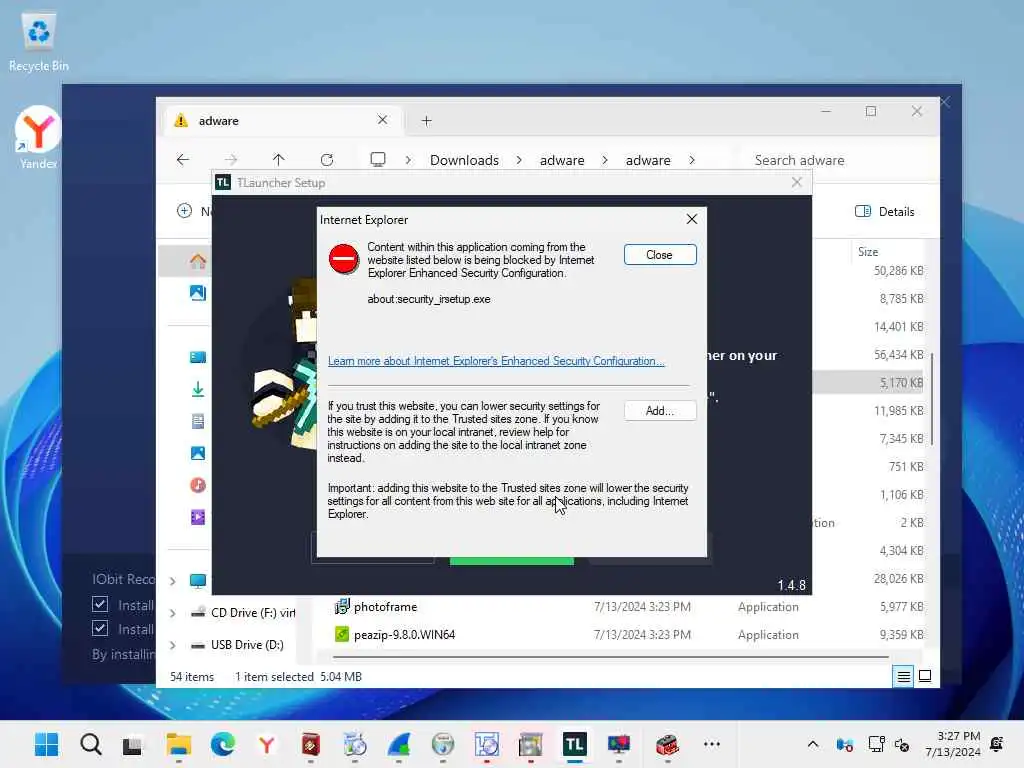
Task: Launch Microsoft Edge from taskbar
Action: [x=223, y=744]
